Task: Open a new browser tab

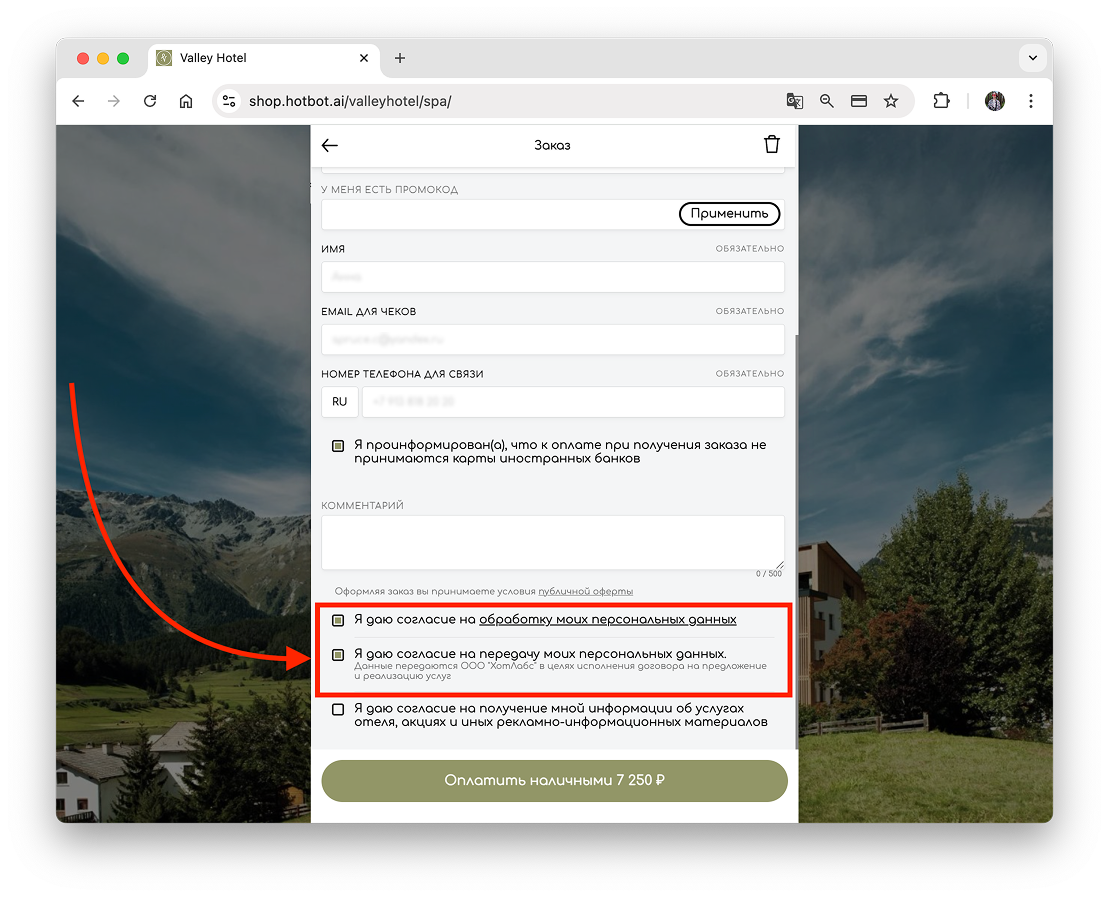Action: 400,58
